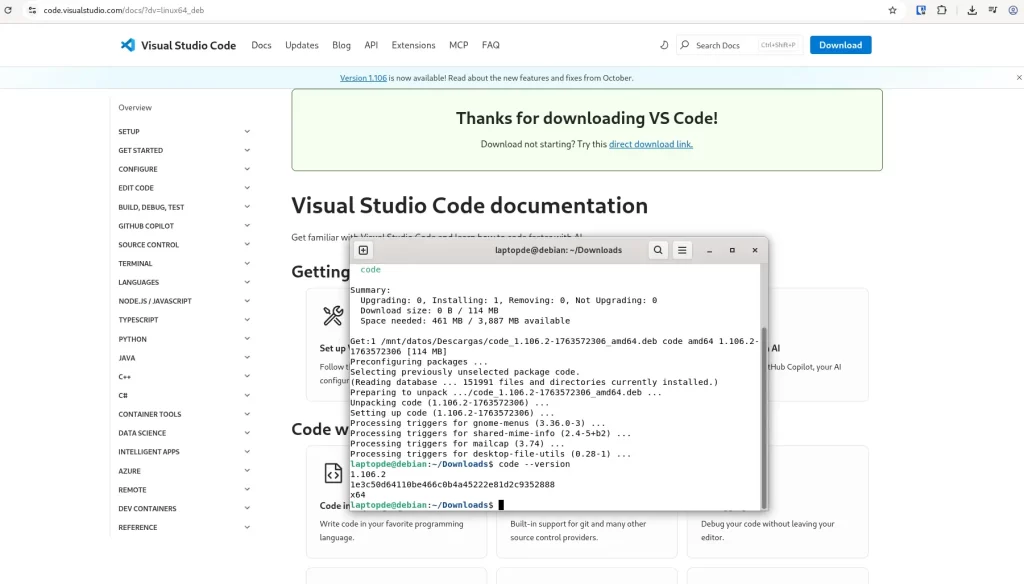
Task: Click the direct download link
Action: (x=650, y=144)
